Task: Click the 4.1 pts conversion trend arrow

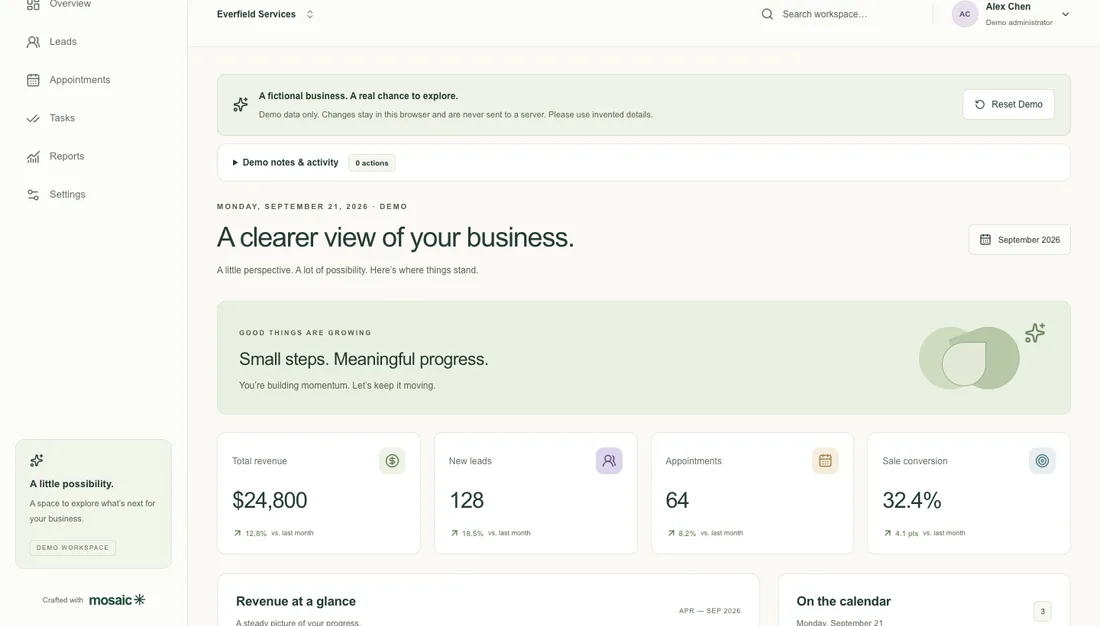Action: [x=887, y=533]
